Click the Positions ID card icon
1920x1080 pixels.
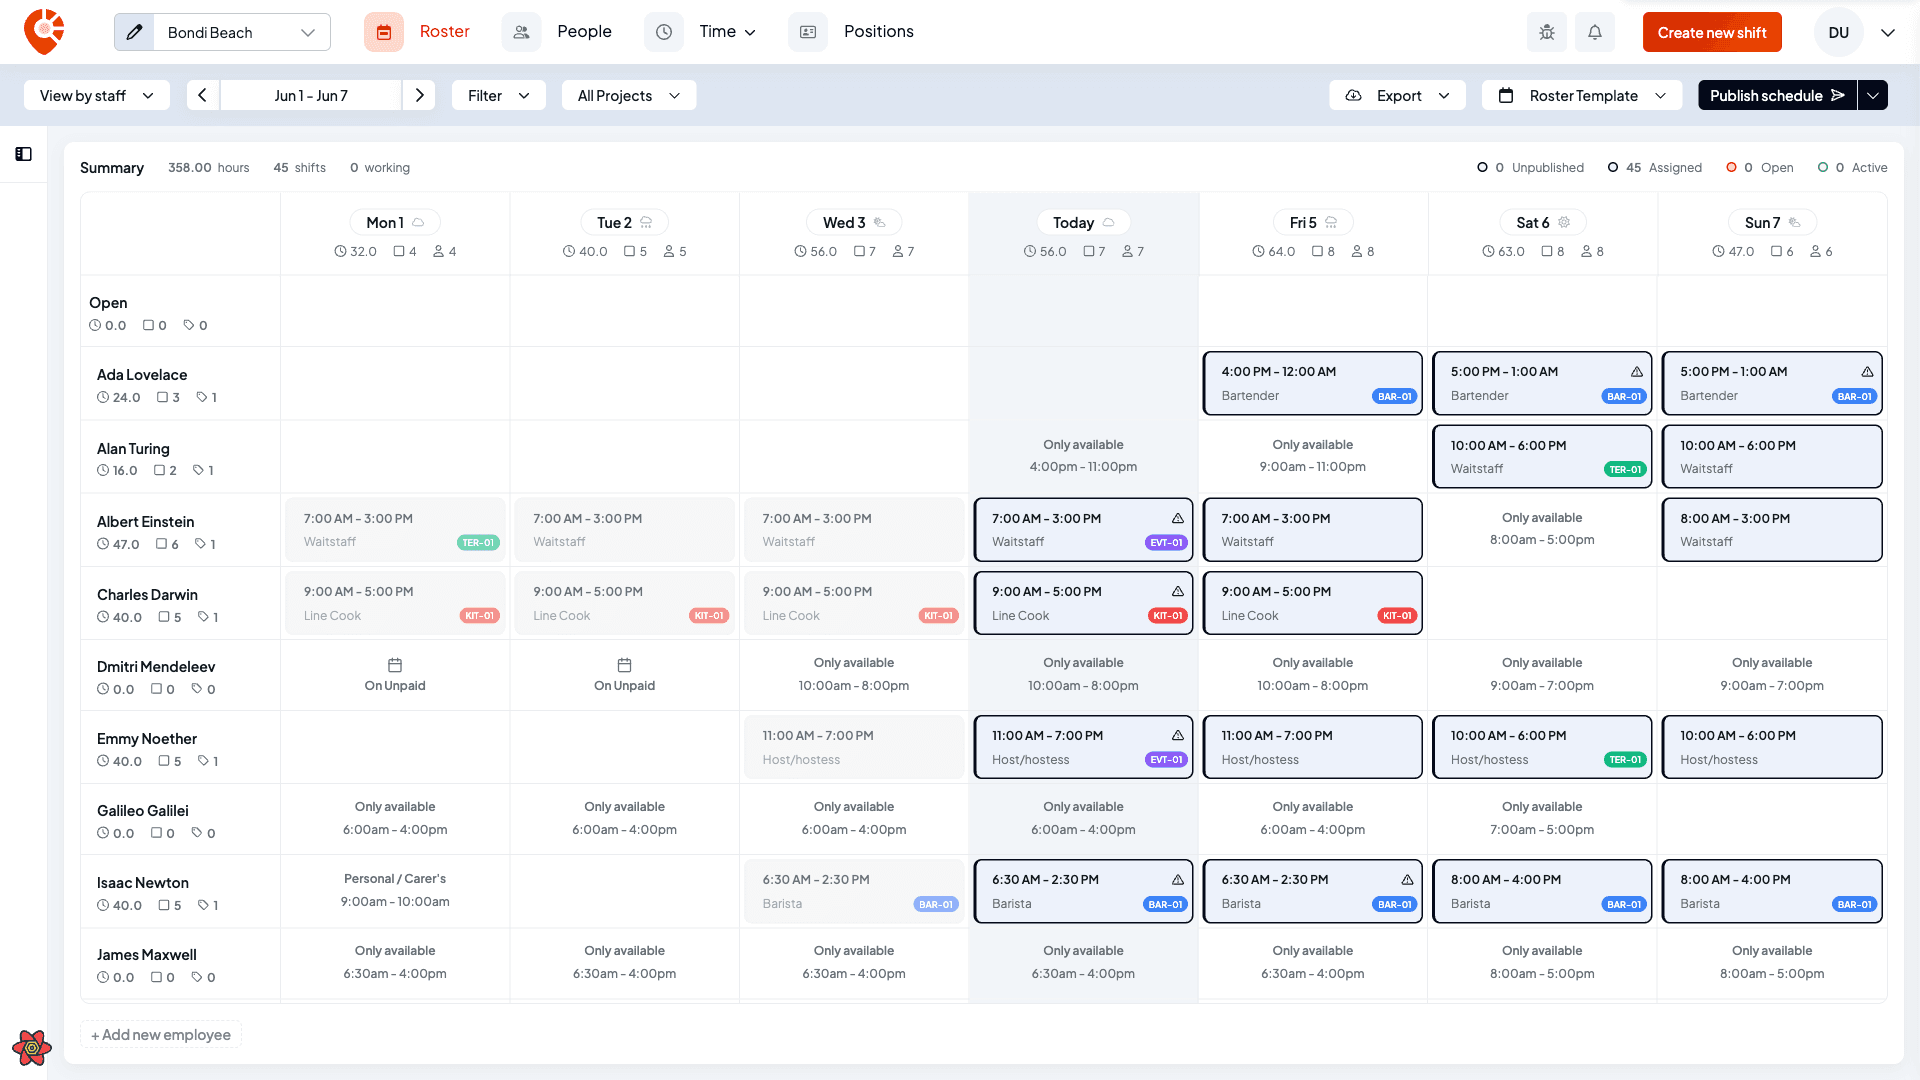(808, 32)
